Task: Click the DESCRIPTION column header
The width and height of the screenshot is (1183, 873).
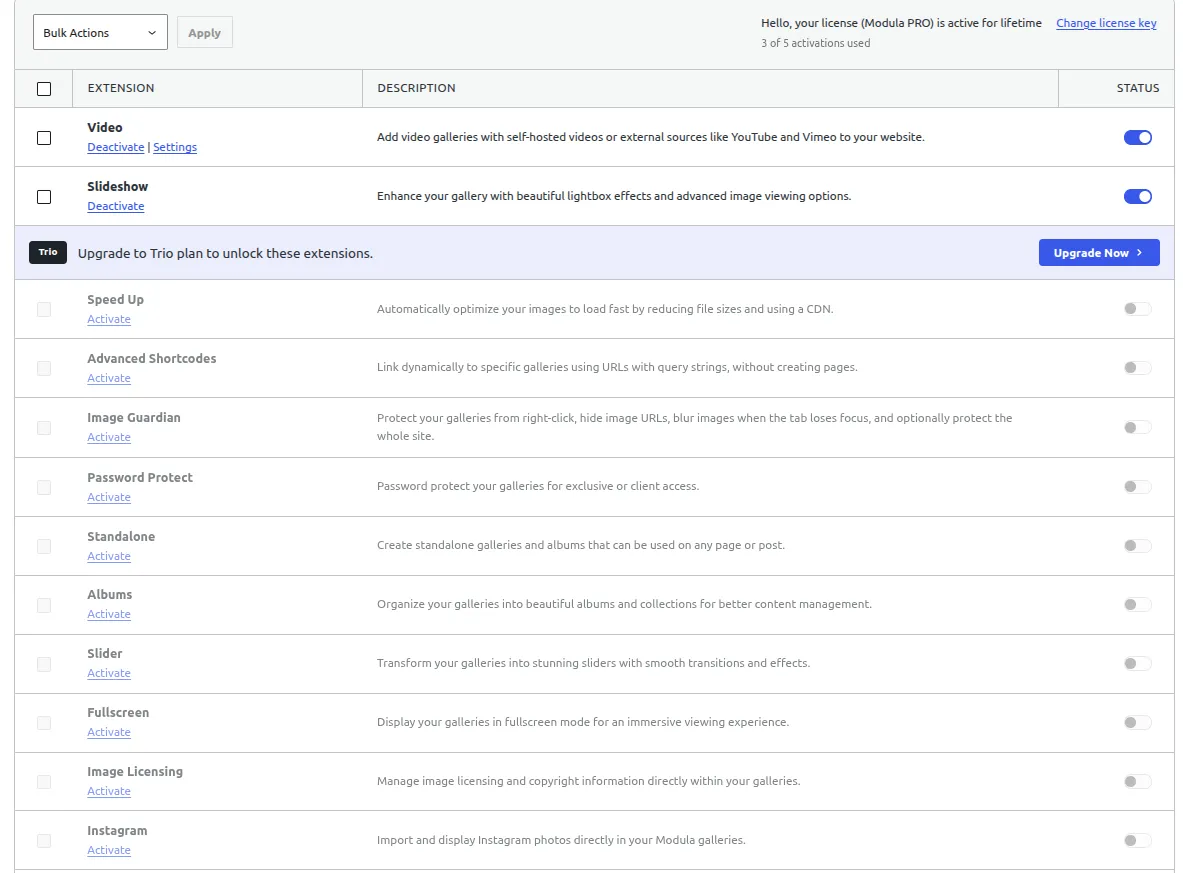Action: [x=416, y=88]
